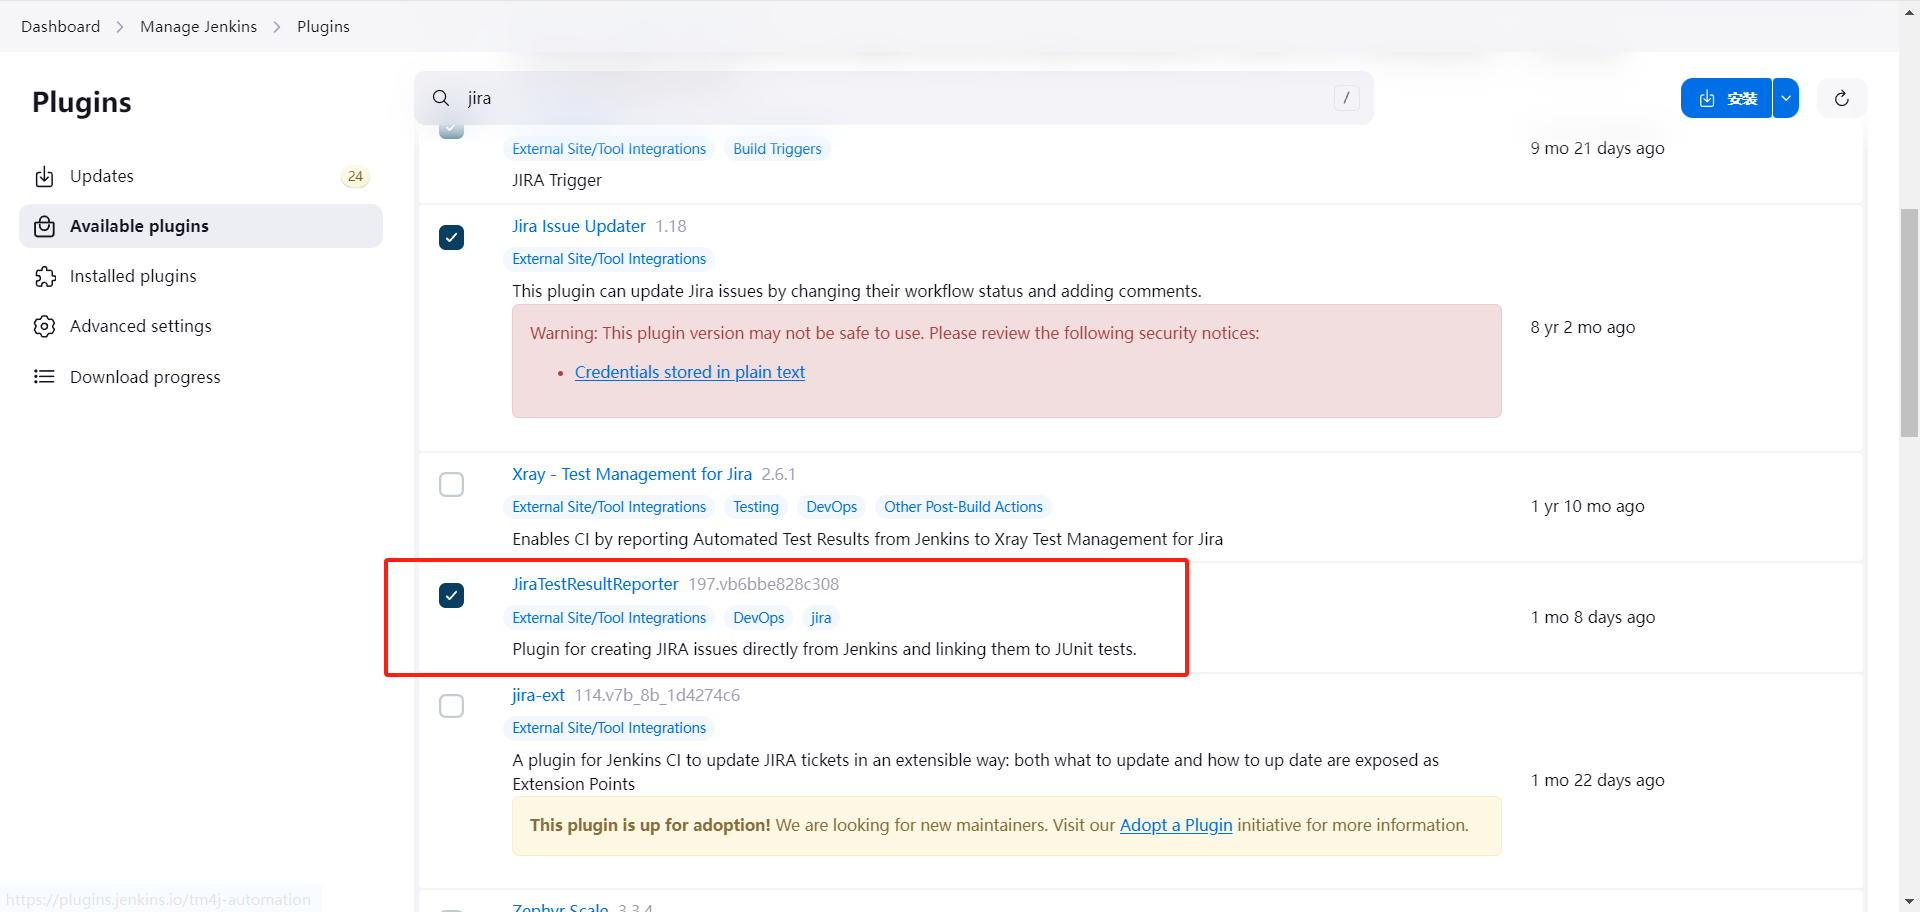
Task: Click the blue install button
Action: click(1727, 98)
